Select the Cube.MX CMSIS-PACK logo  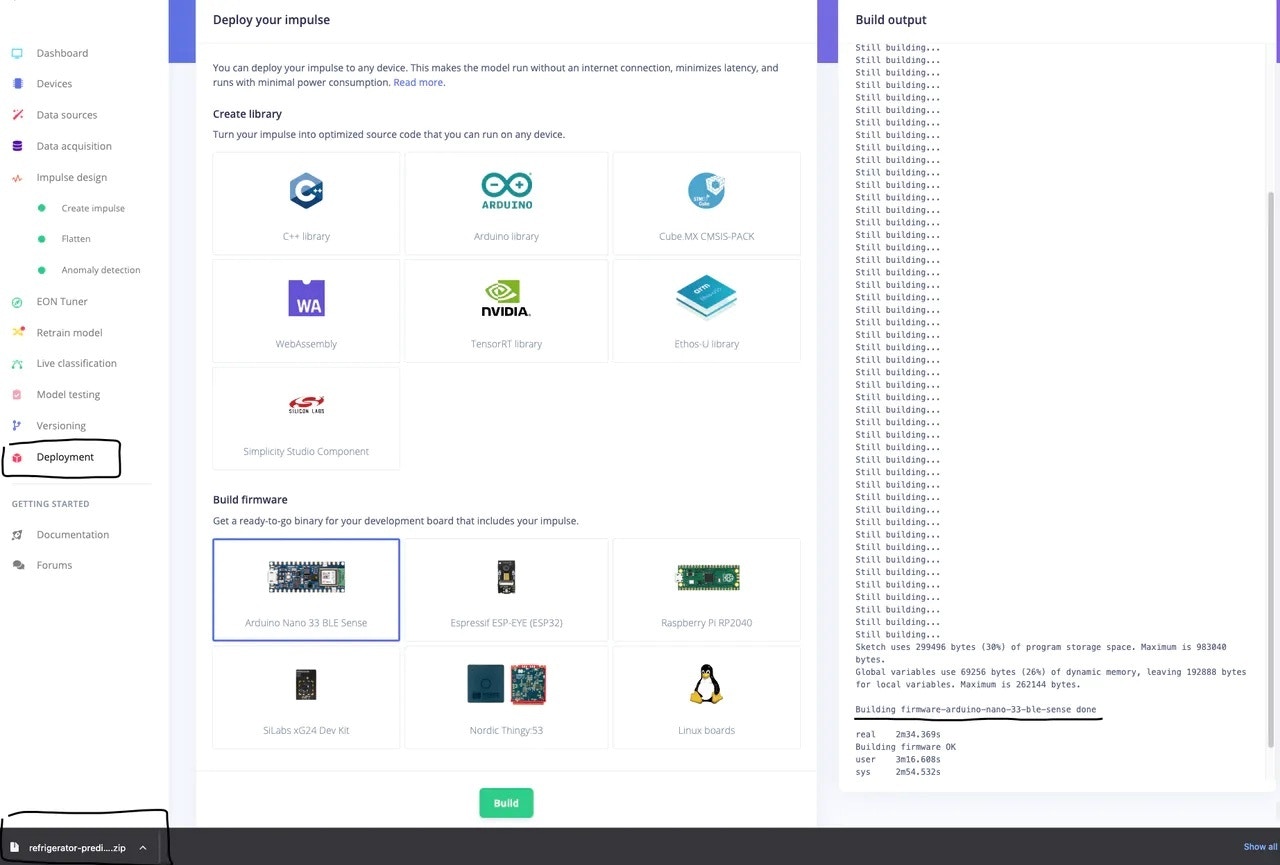pyautogui.click(x=706, y=190)
